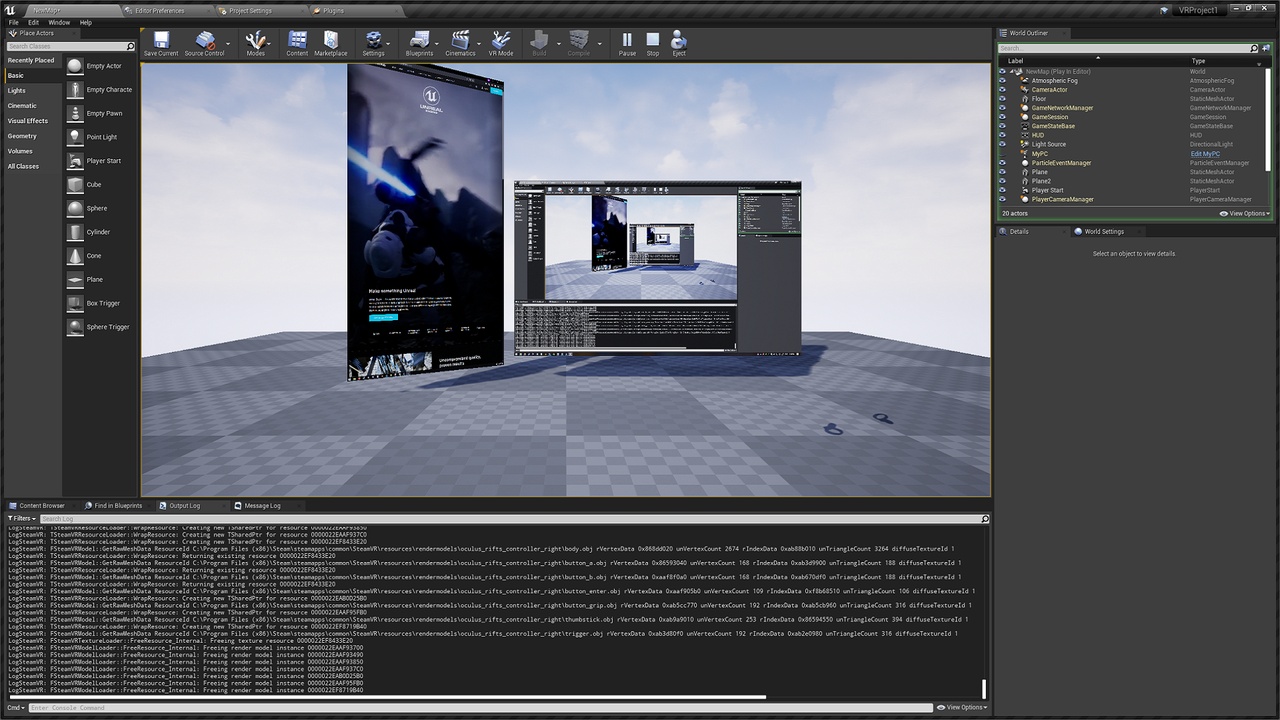Click the add folder icon in World Outliner
The width and height of the screenshot is (1280, 720).
click(1266, 48)
